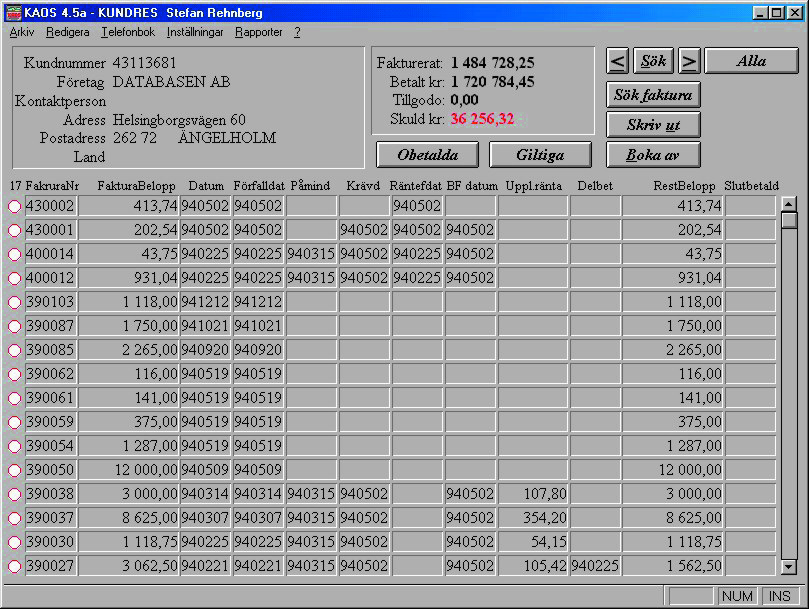Open the Inställningar menu
Image resolution: width=809 pixels, height=609 pixels.
pyautogui.click(x=195, y=32)
